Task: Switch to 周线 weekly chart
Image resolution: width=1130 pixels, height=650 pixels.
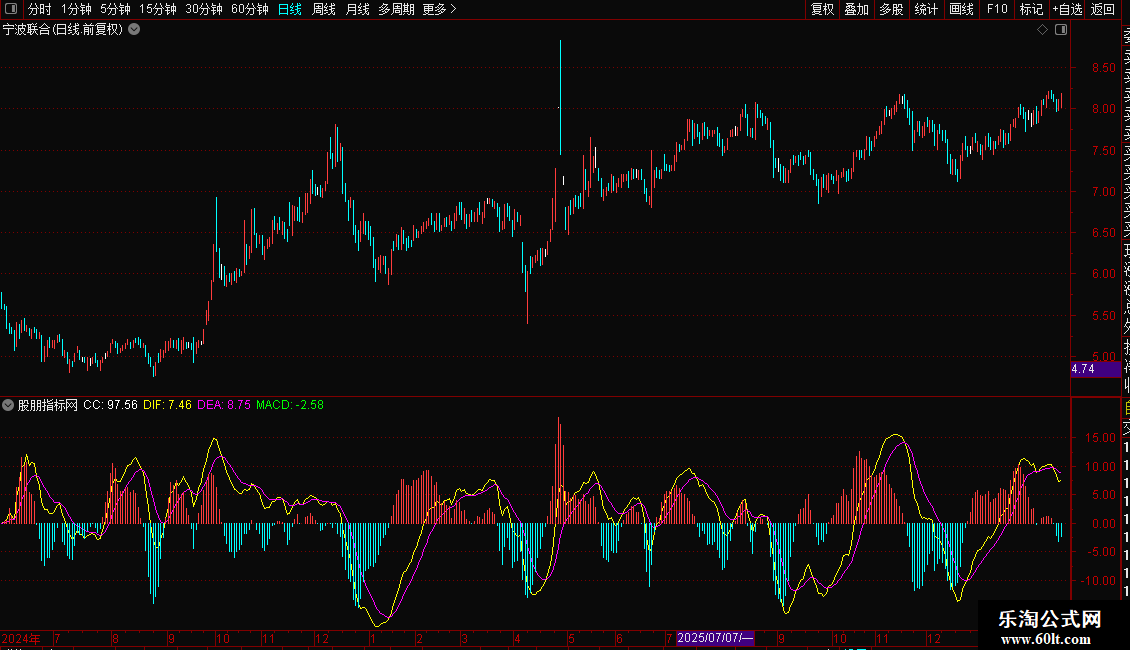Action: click(x=324, y=9)
